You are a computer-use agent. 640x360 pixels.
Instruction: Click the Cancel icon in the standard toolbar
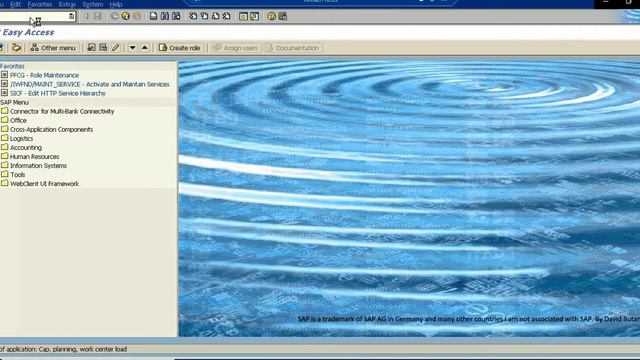137,16
